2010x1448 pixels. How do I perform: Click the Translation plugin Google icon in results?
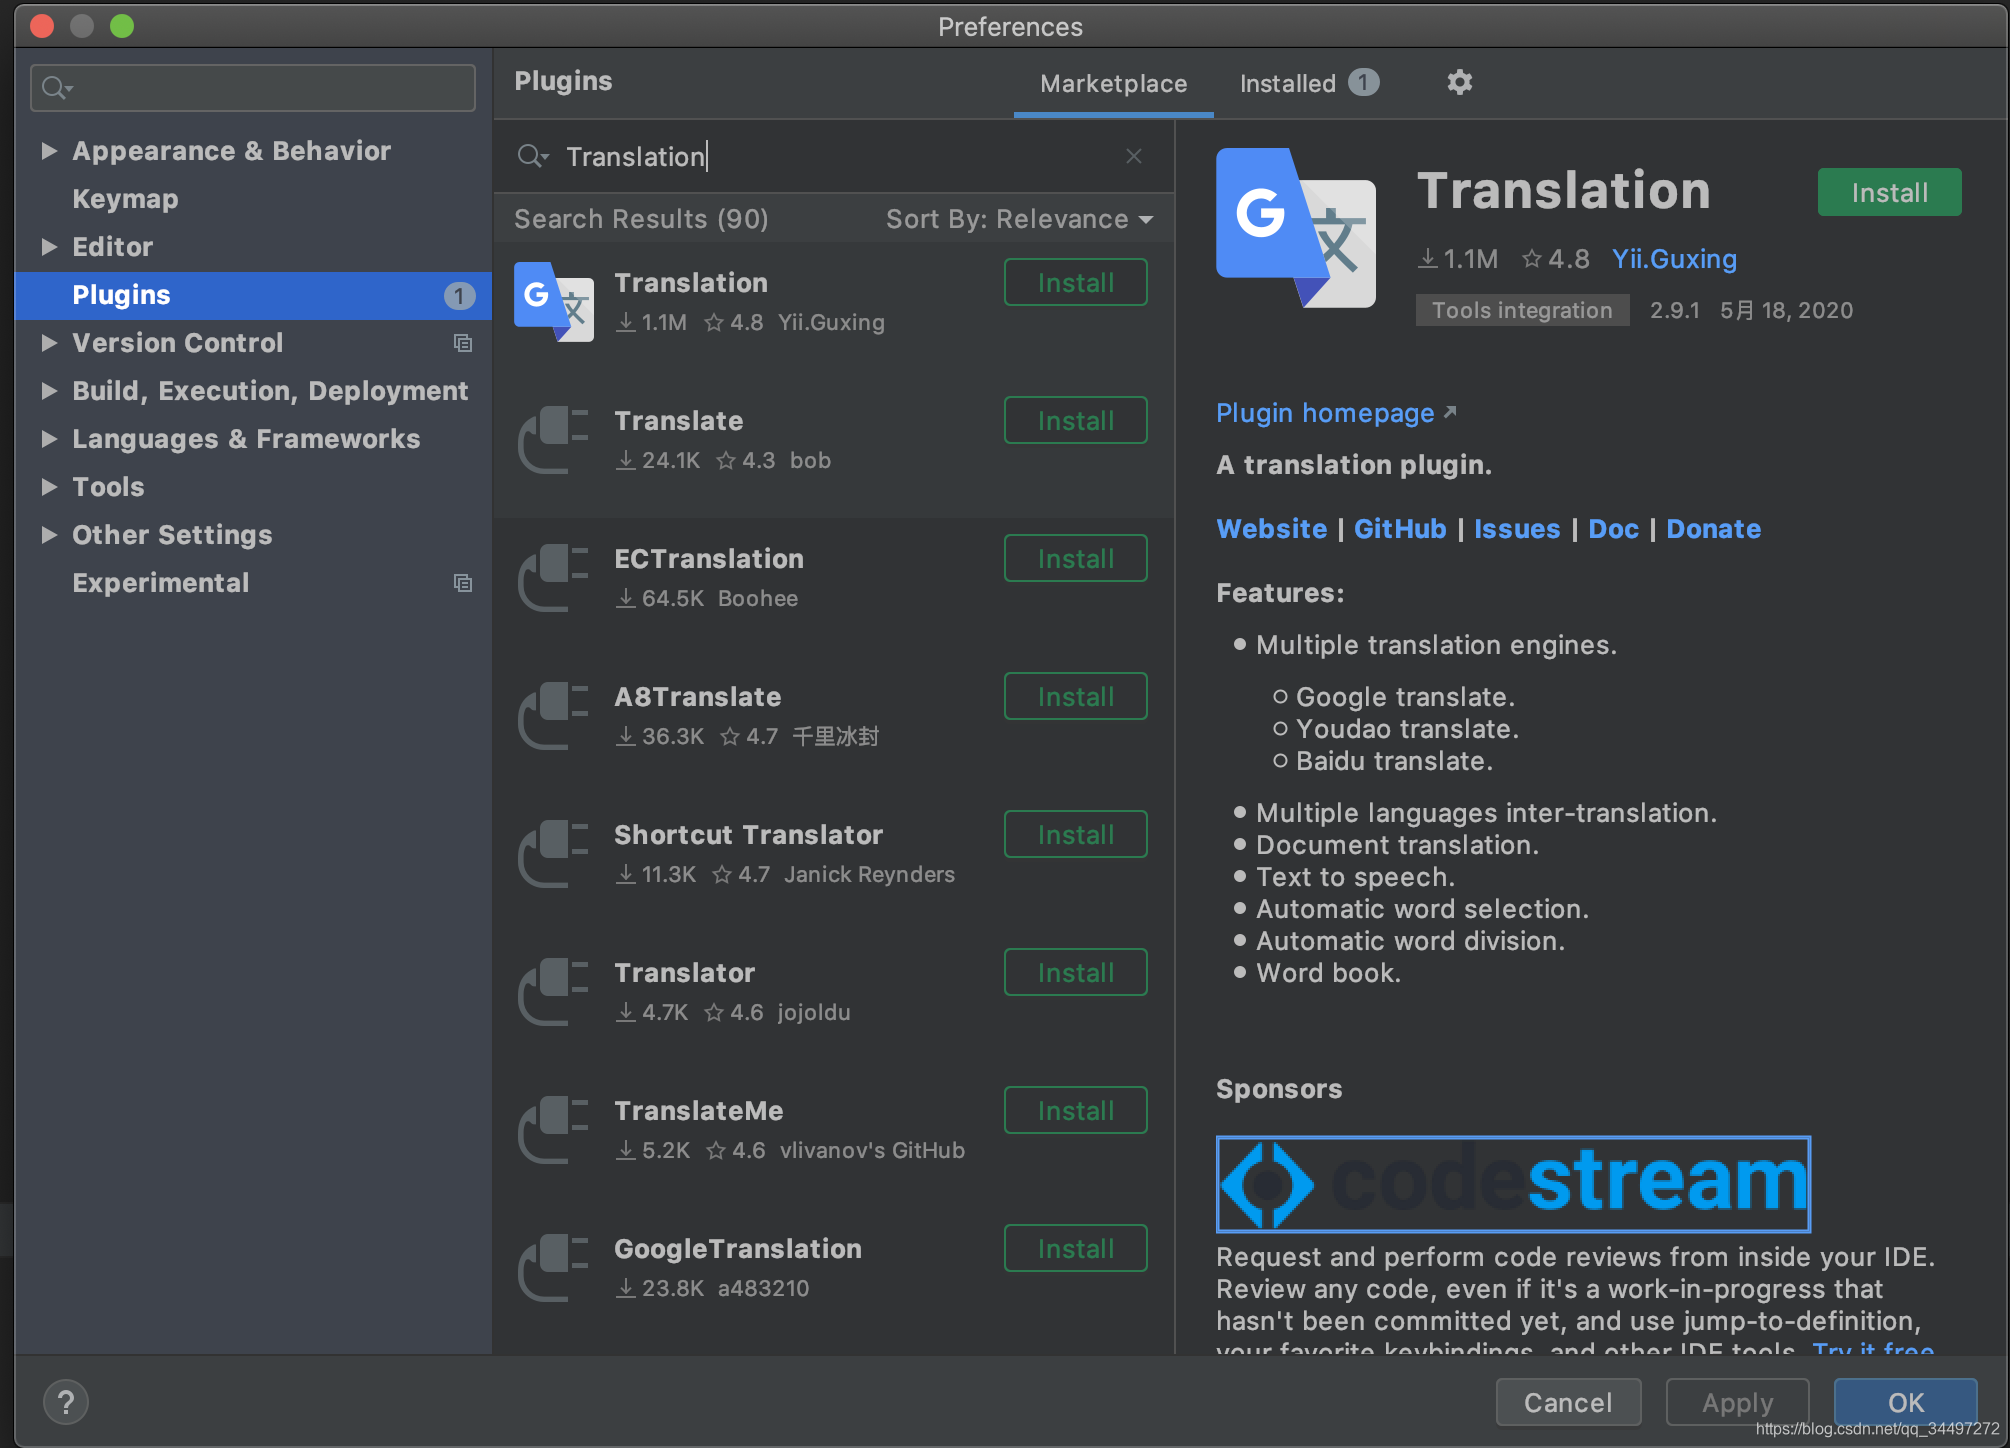pos(553,302)
